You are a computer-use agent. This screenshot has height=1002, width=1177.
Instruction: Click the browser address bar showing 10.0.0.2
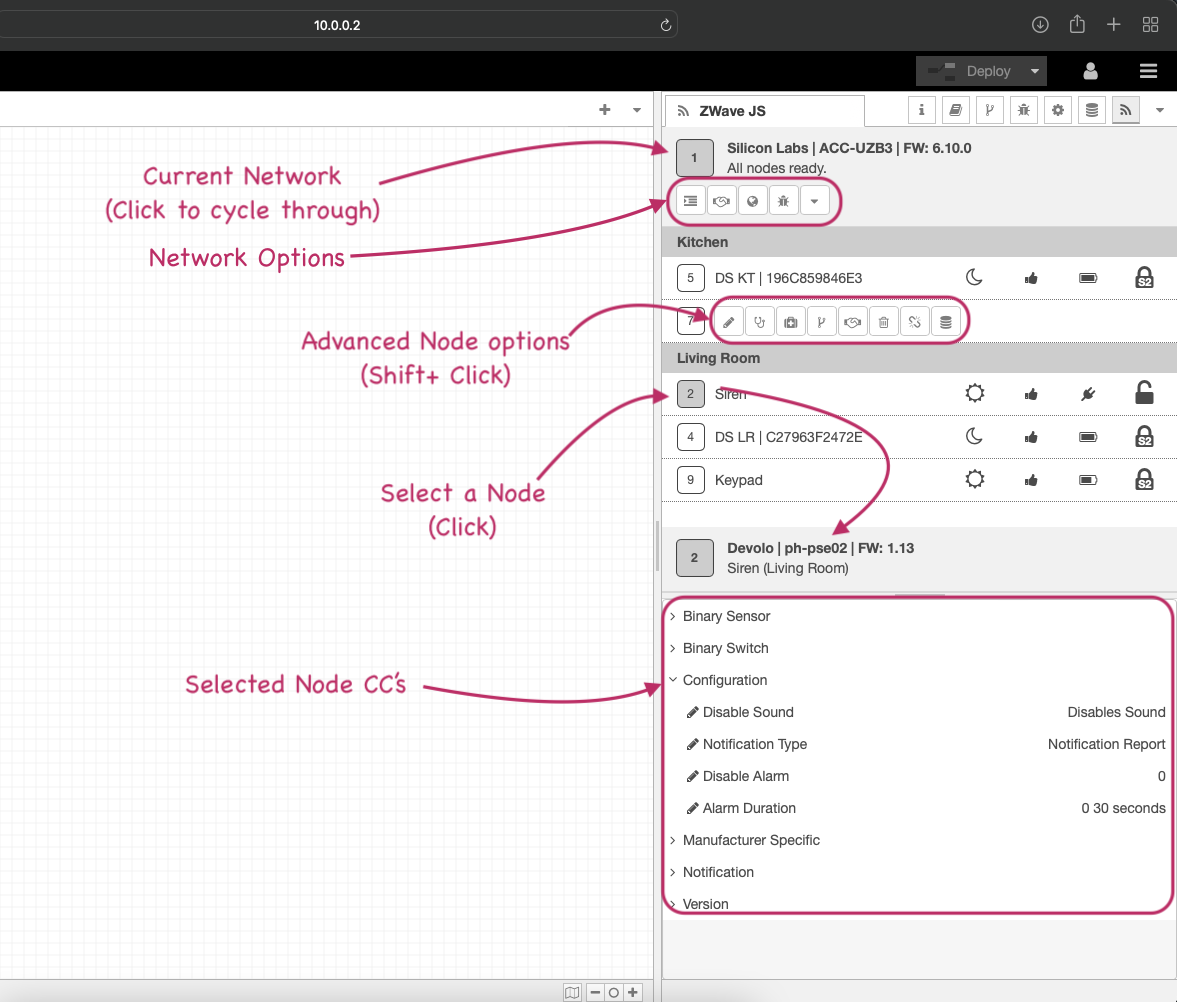[x=337, y=25]
